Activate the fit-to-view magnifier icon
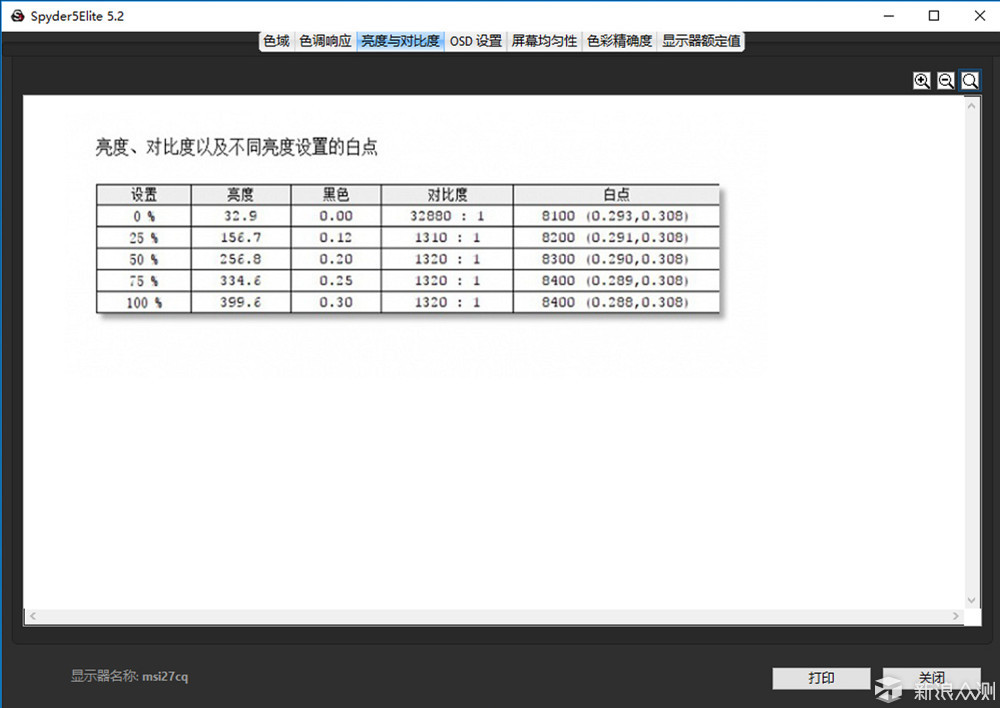 pyautogui.click(x=969, y=80)
